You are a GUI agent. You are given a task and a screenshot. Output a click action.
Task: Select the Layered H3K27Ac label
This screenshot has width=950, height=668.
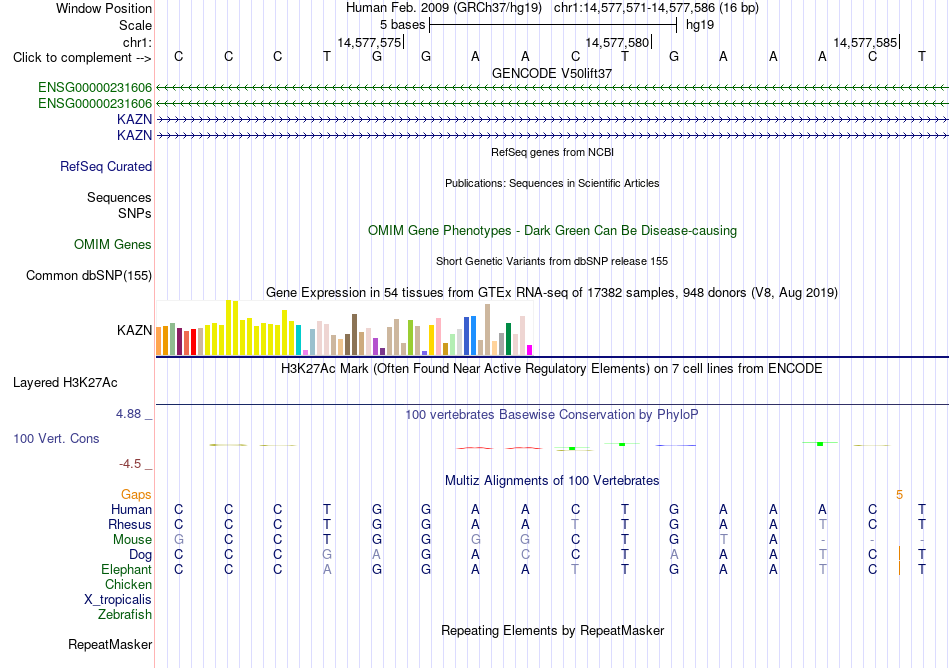tap(65, 383)
